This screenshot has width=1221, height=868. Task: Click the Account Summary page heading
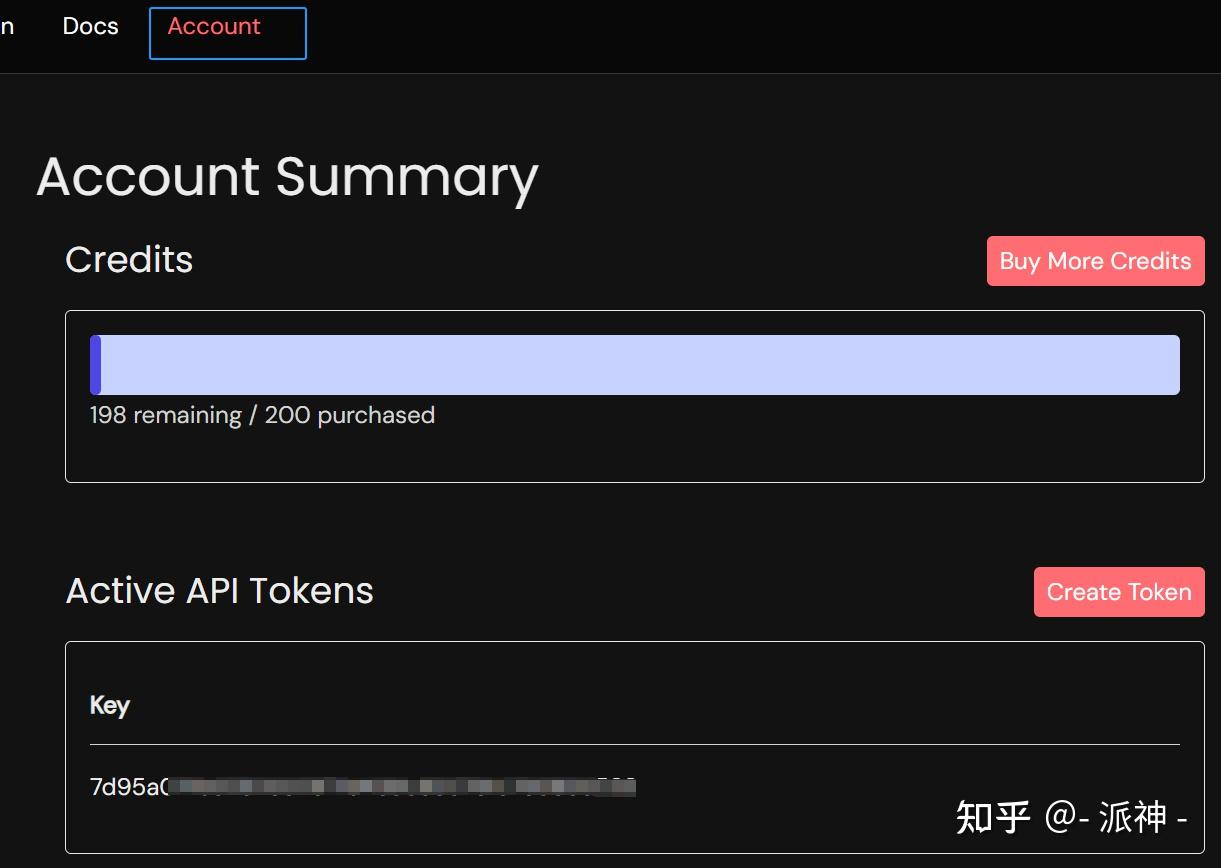[x=287, y=177]
